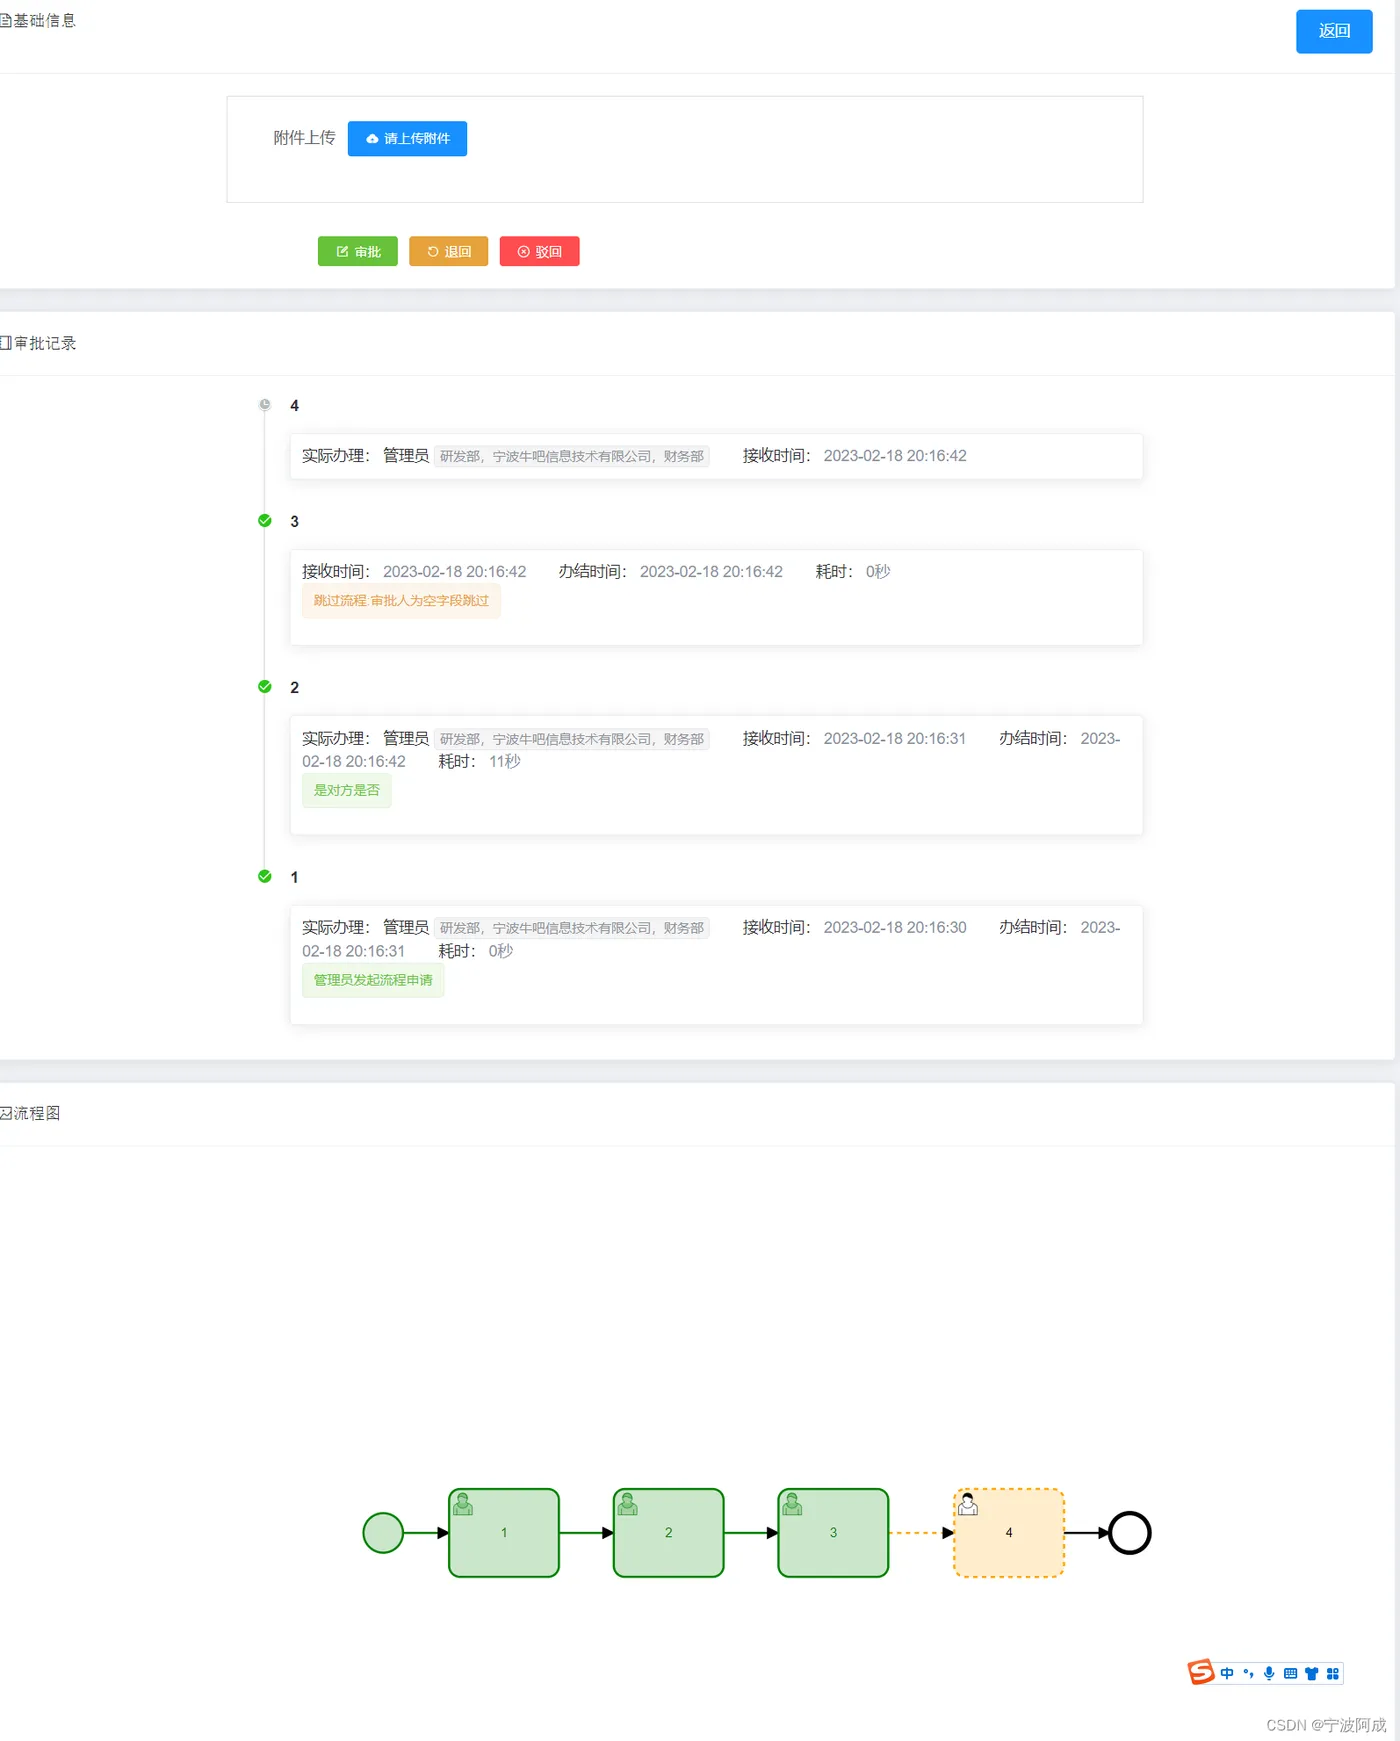Click record 3 duration value 0秒

click(x=878, y=572)
